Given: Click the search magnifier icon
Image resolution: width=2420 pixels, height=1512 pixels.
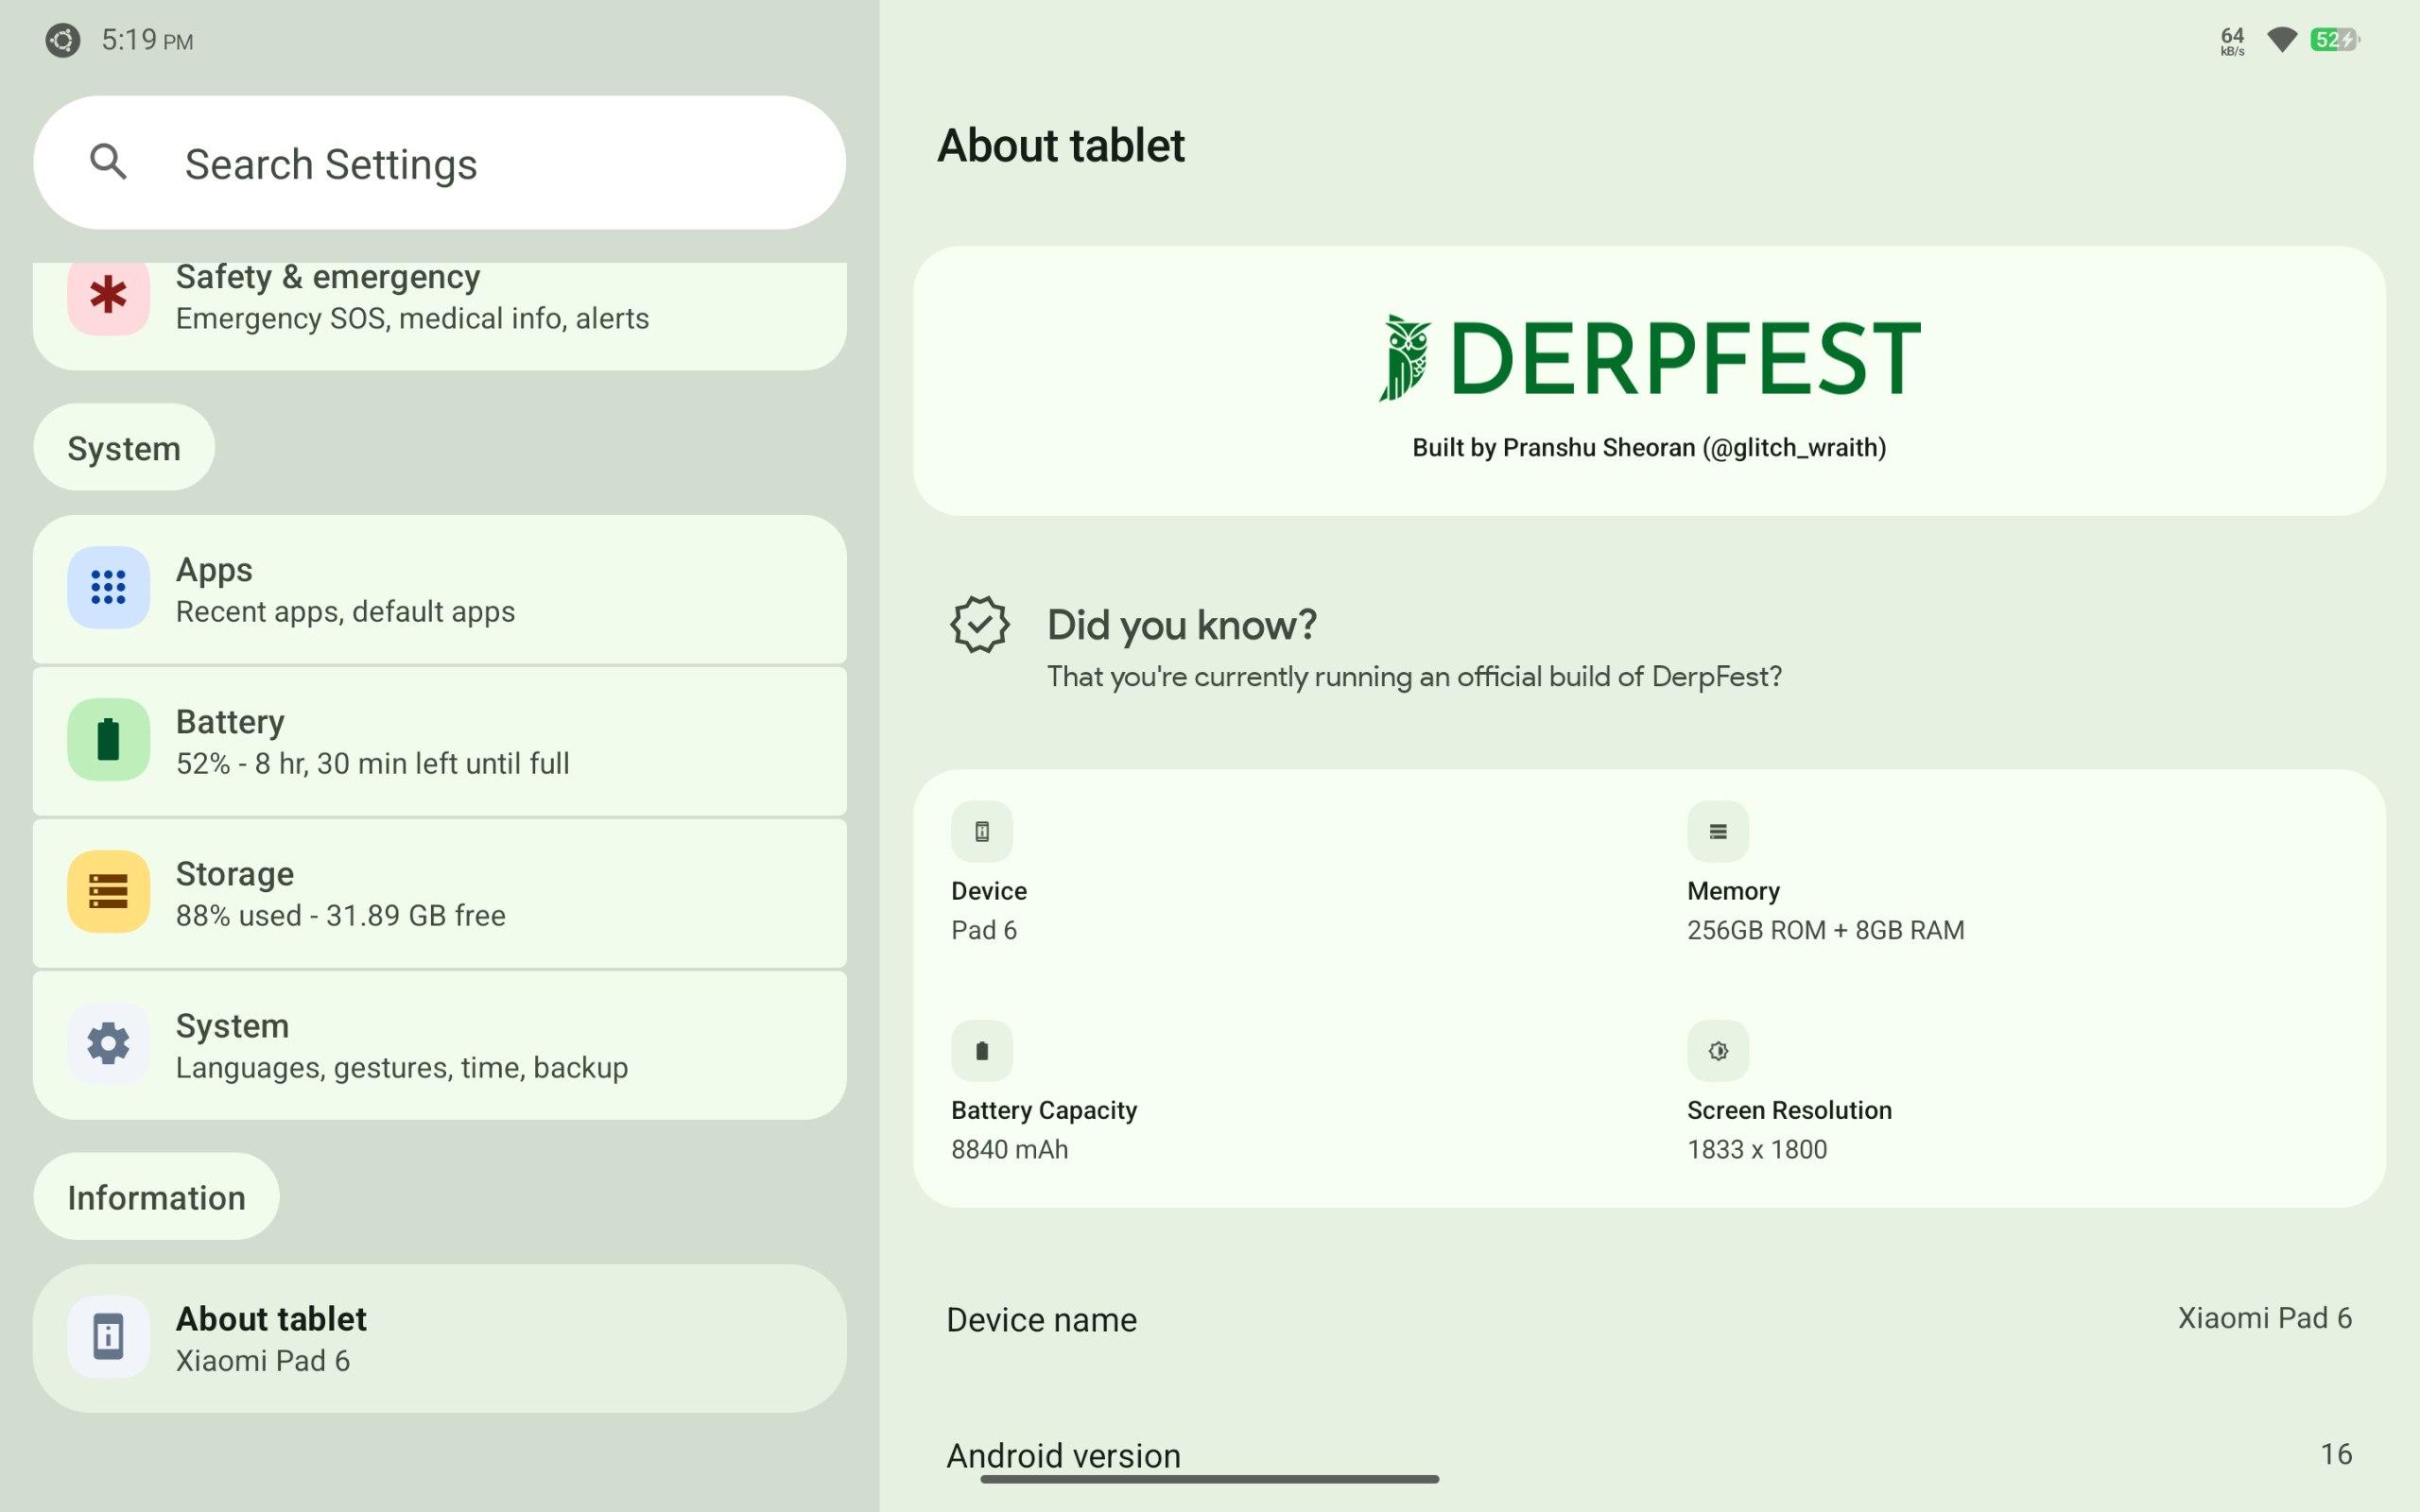Looking at the screenshot, I should [108, 162].
